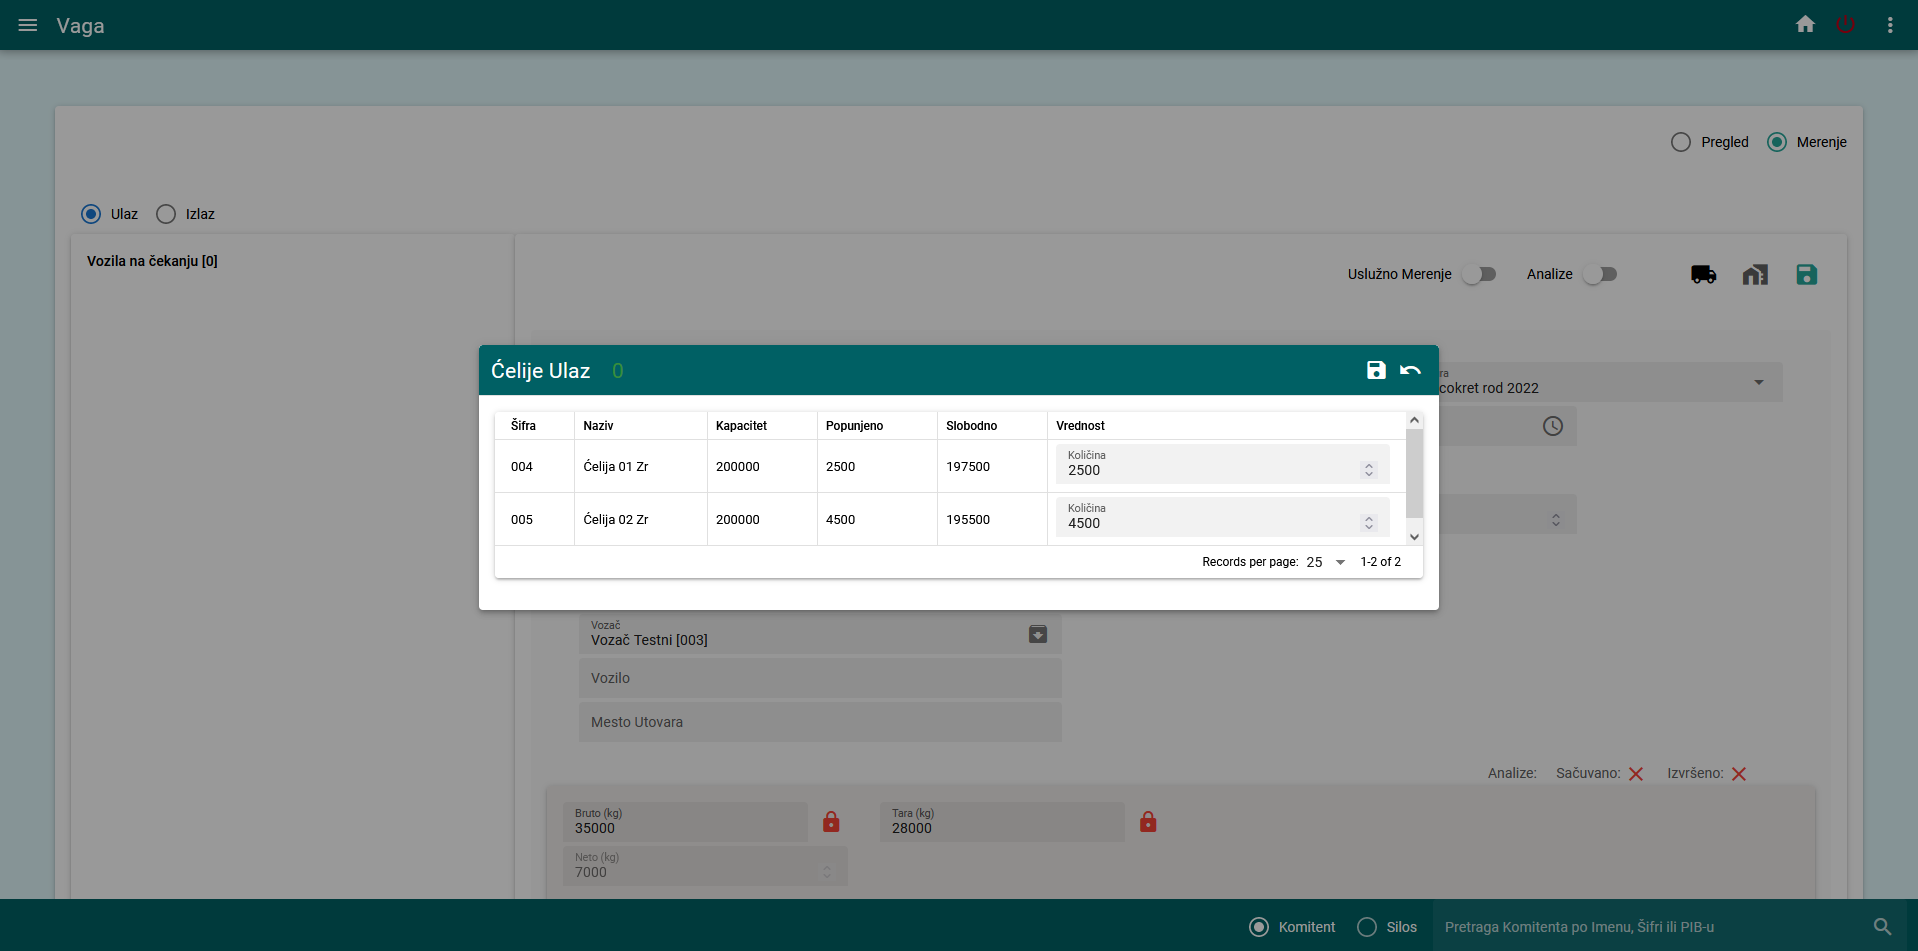The height and width of the screenshot is (951, 1918).
Task: Click the search magnifier icon
Action: (x=1882, y=927)
